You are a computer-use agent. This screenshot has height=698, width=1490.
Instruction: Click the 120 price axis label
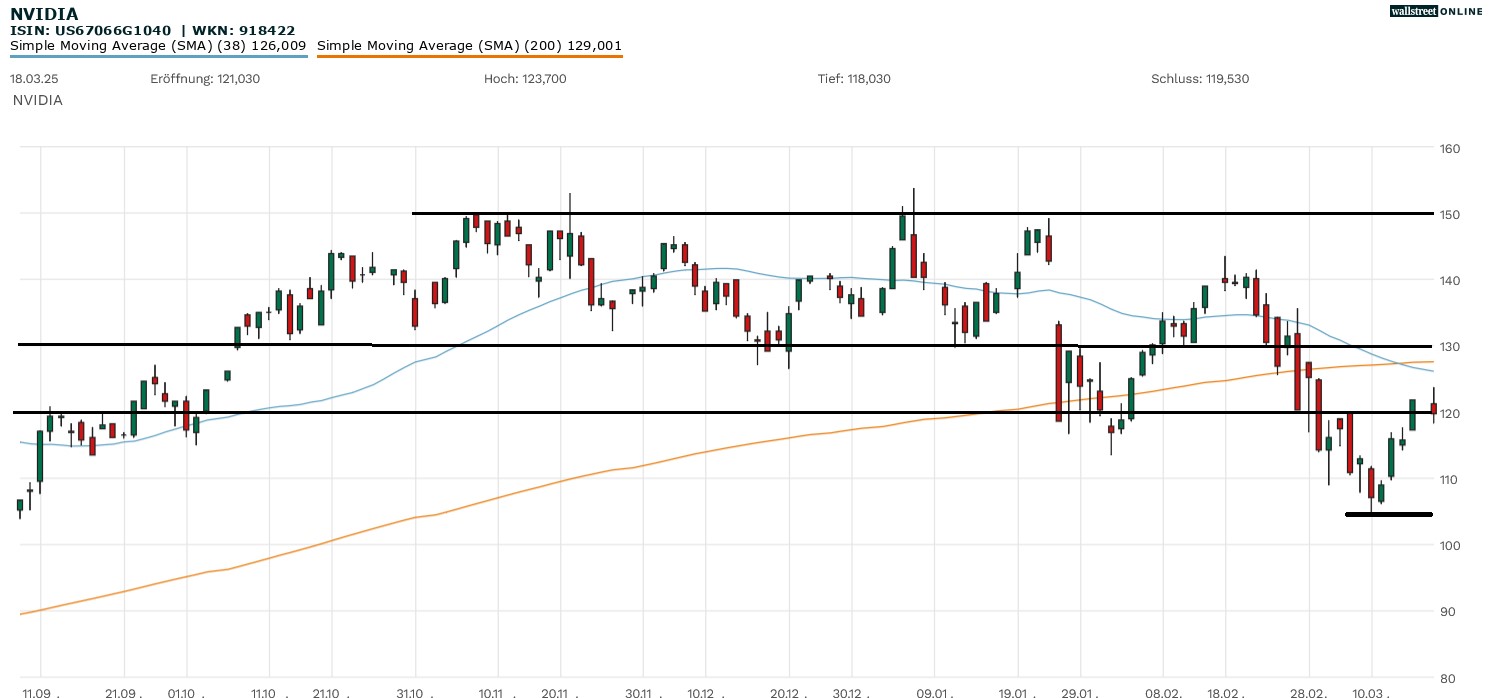point(1450,414)
